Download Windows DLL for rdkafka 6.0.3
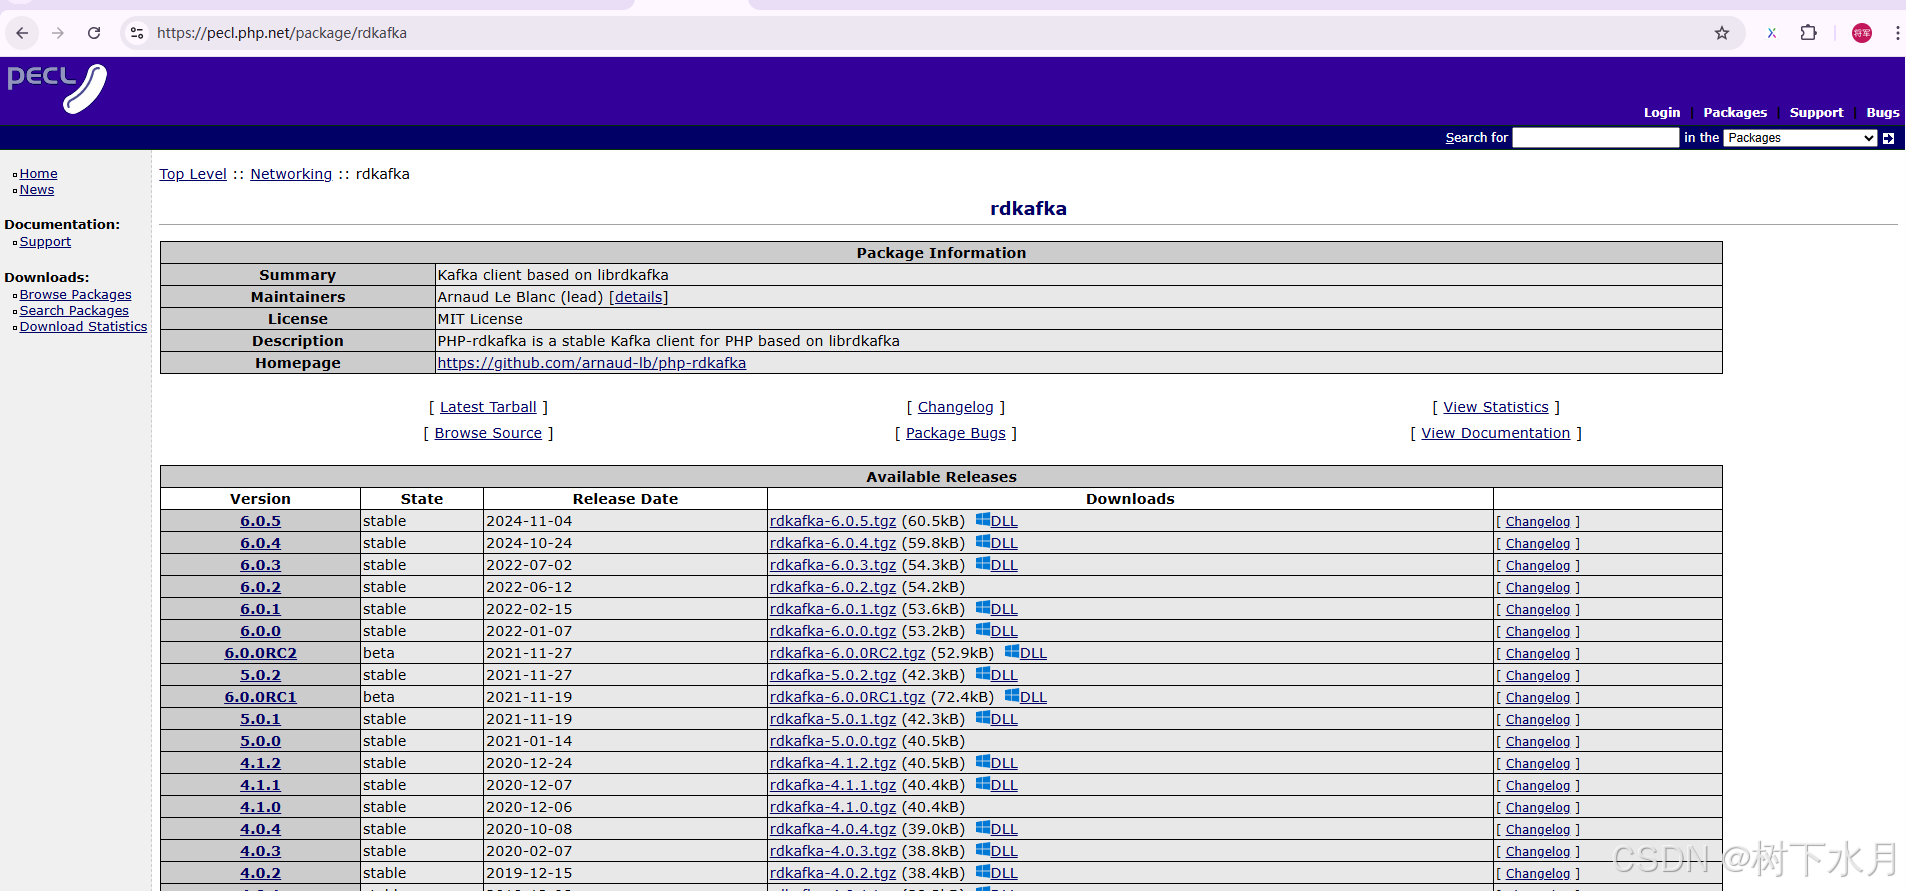1906x891 pixels. 996,565
